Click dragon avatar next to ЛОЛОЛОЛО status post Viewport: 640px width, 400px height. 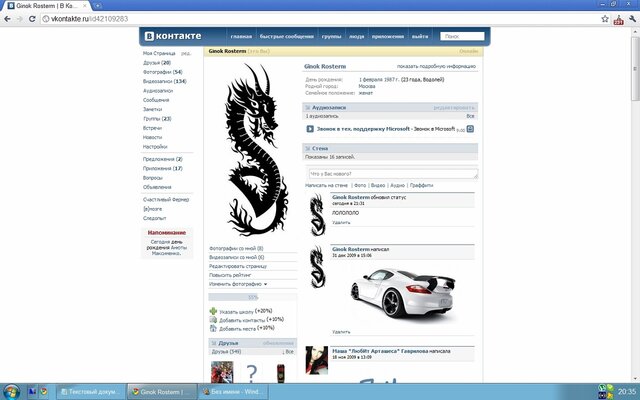(317, 215)
